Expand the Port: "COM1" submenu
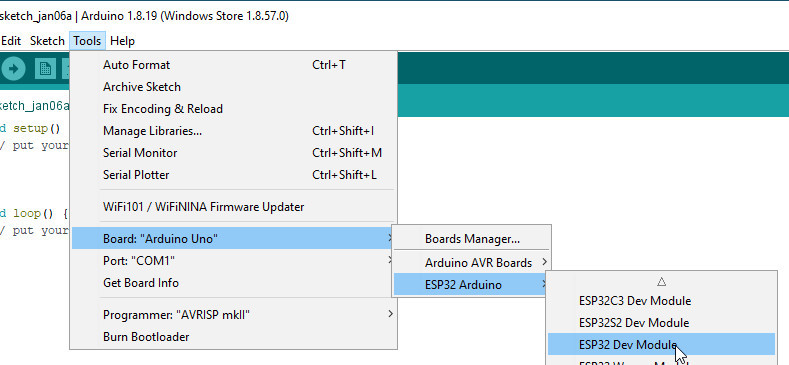This screenshot has width=789, height=365. coord(233,261)
